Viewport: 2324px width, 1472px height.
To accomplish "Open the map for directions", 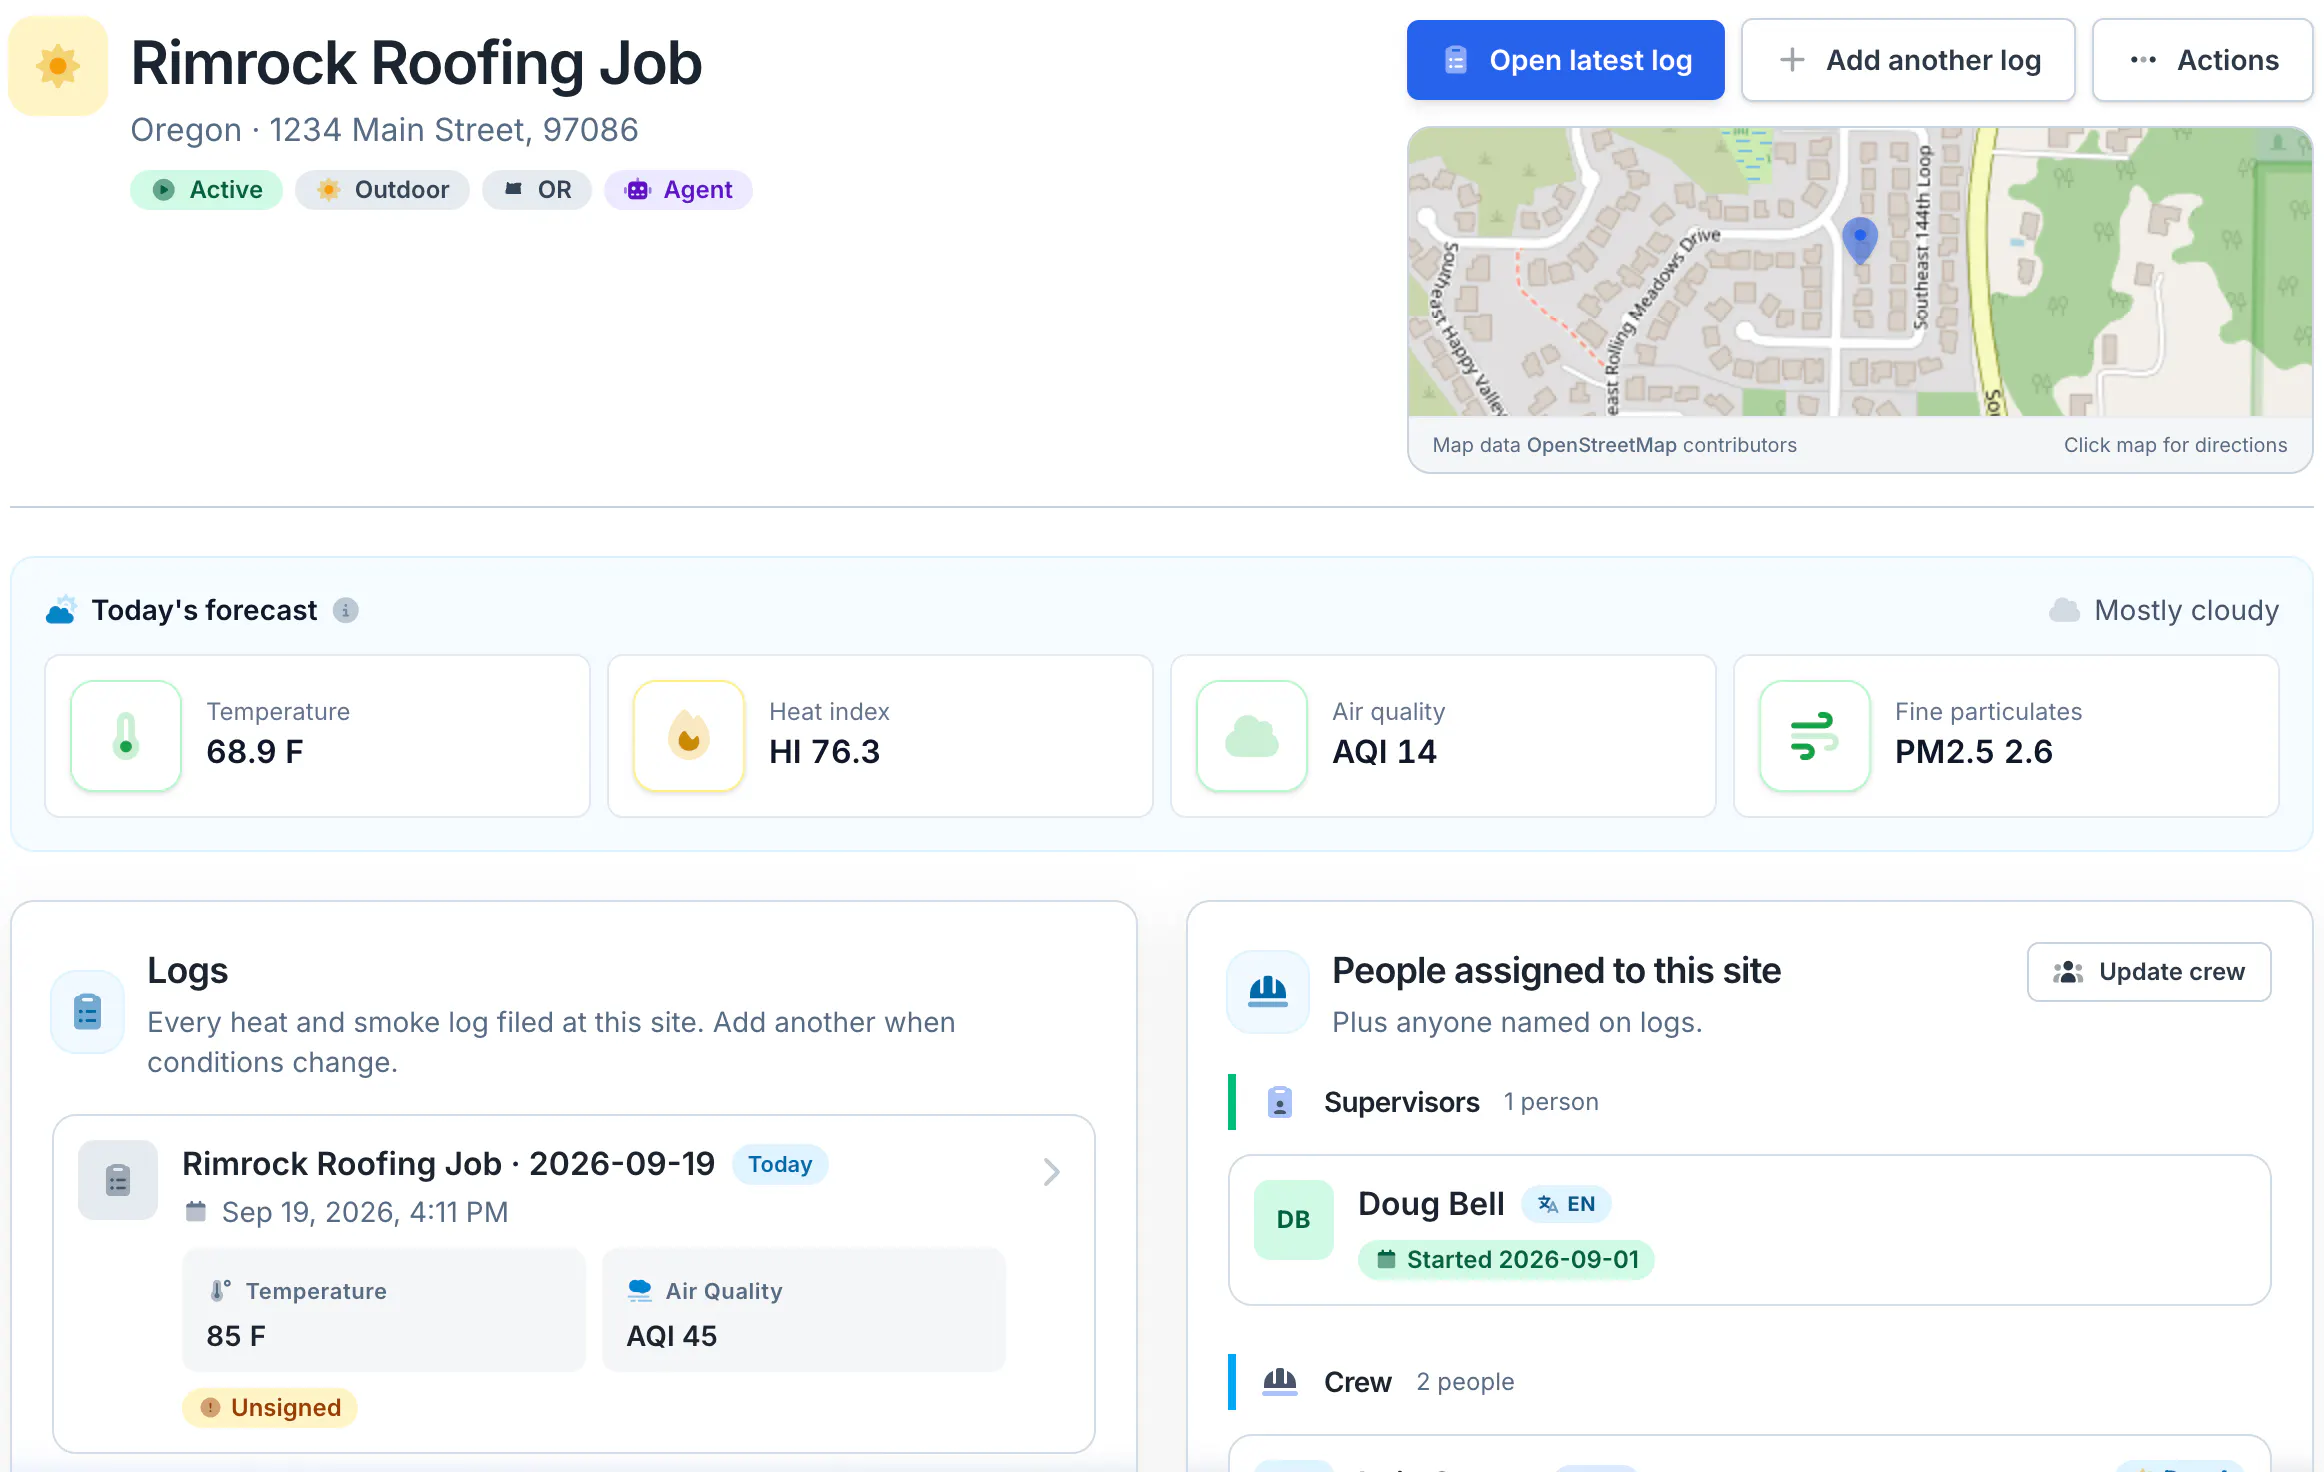I will coord(1860,272).
